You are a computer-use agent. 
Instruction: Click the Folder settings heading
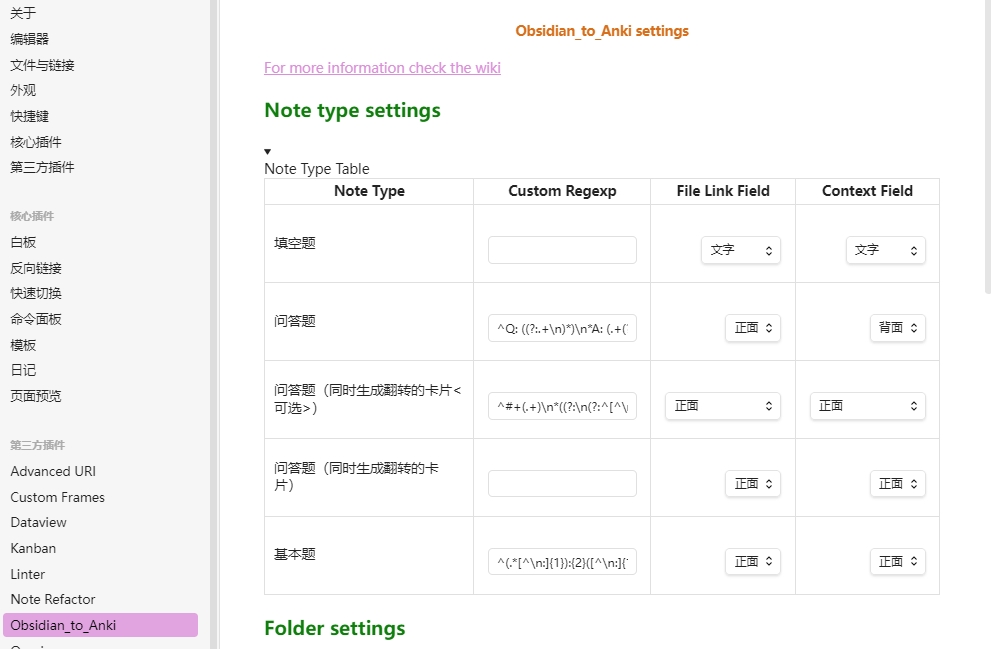[x=334, y=628]
